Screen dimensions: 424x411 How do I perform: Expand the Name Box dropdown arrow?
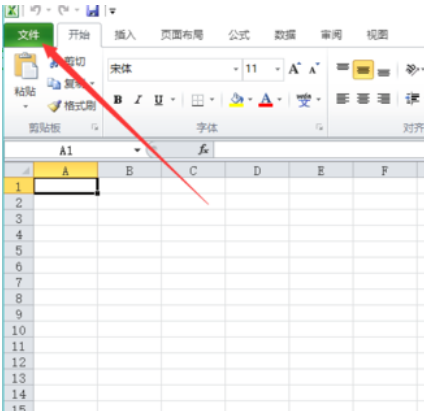[x=137, y=150]
